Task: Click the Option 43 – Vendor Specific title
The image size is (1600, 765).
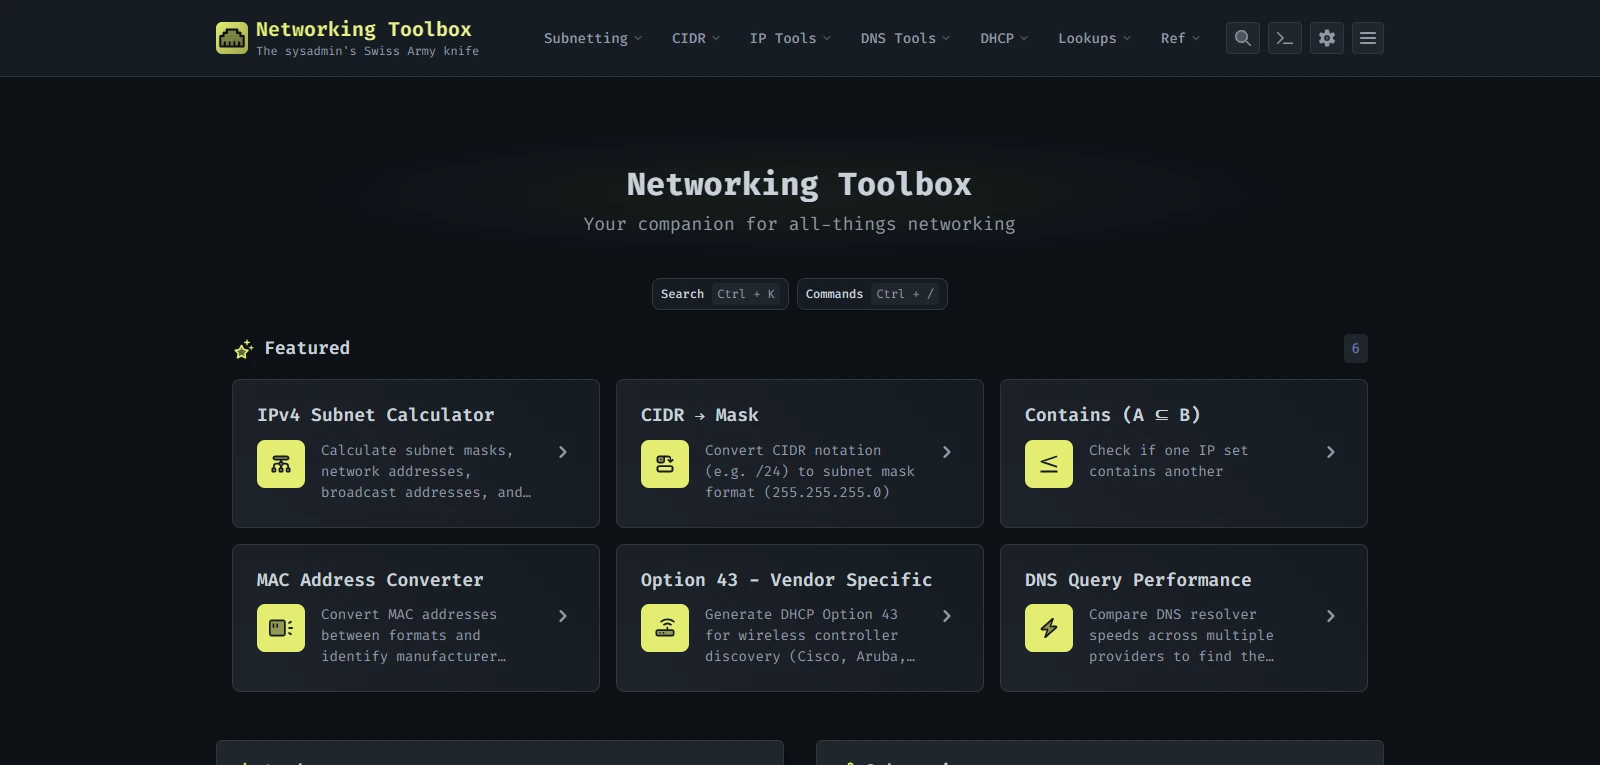Action: point(787,580)
